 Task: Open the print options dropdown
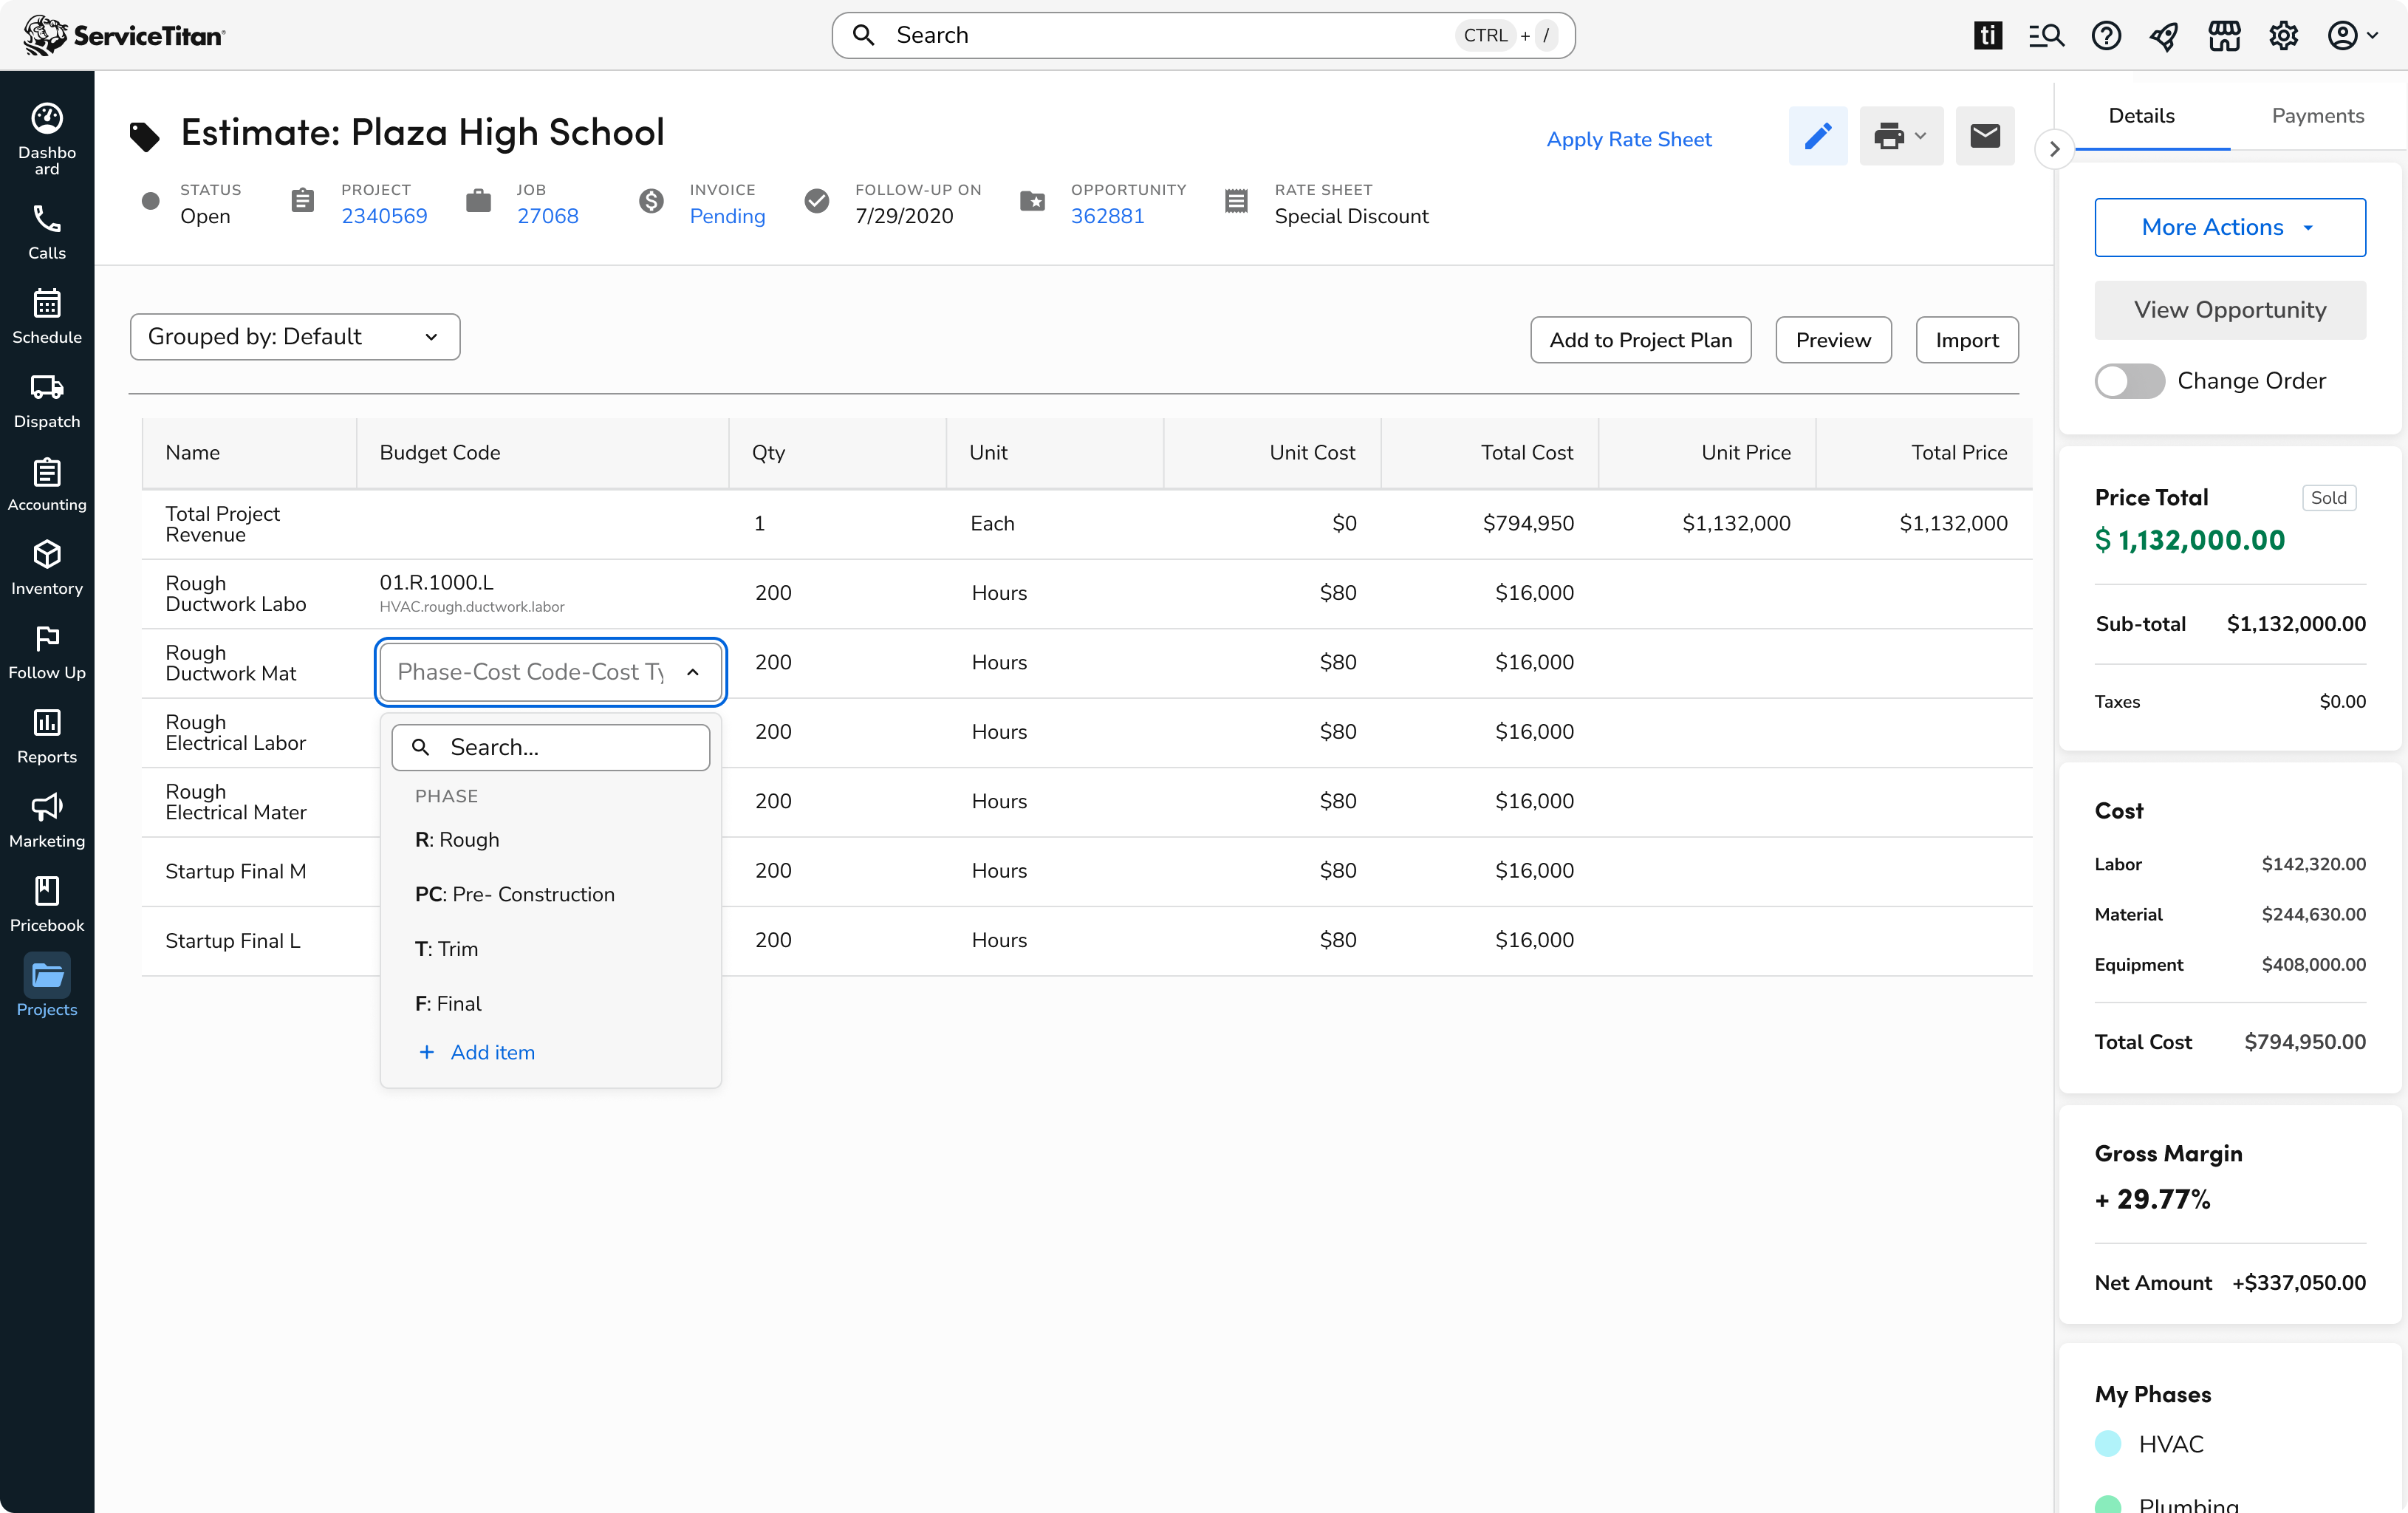pyautogui.click(x=1901, y=136)
